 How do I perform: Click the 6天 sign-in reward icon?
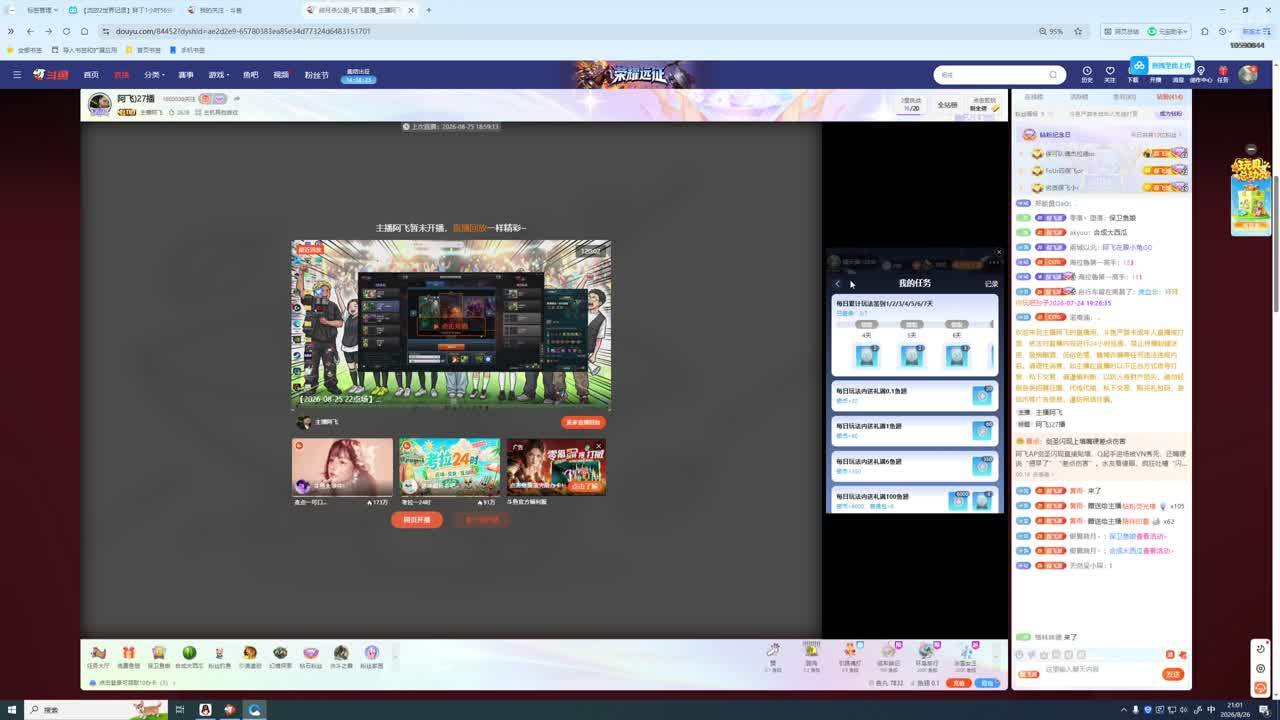pos(957,355)
